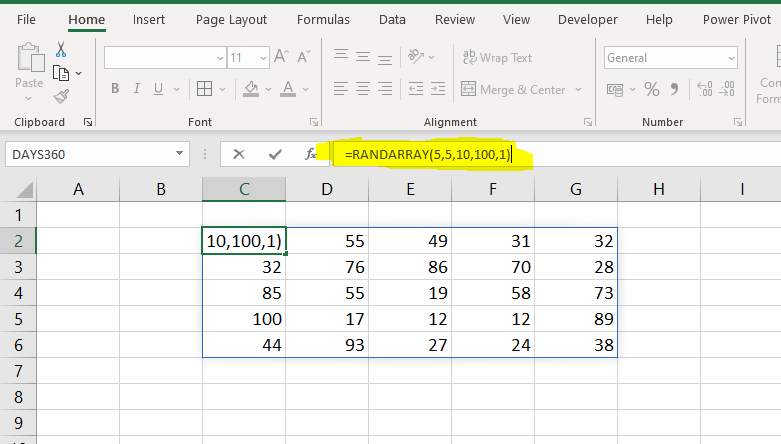Set Middle Align for cell
781x444 pixels.
pos(363,57)
